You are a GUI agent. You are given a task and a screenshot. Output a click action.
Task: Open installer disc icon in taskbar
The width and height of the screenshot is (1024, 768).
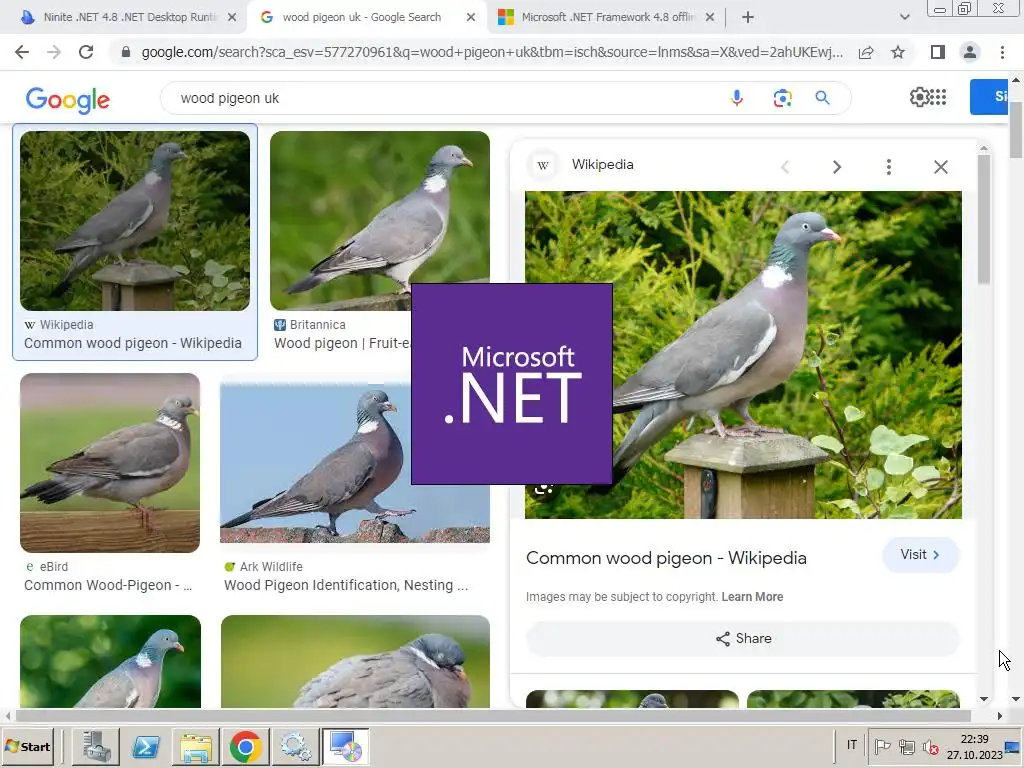[x=345, y=746]
